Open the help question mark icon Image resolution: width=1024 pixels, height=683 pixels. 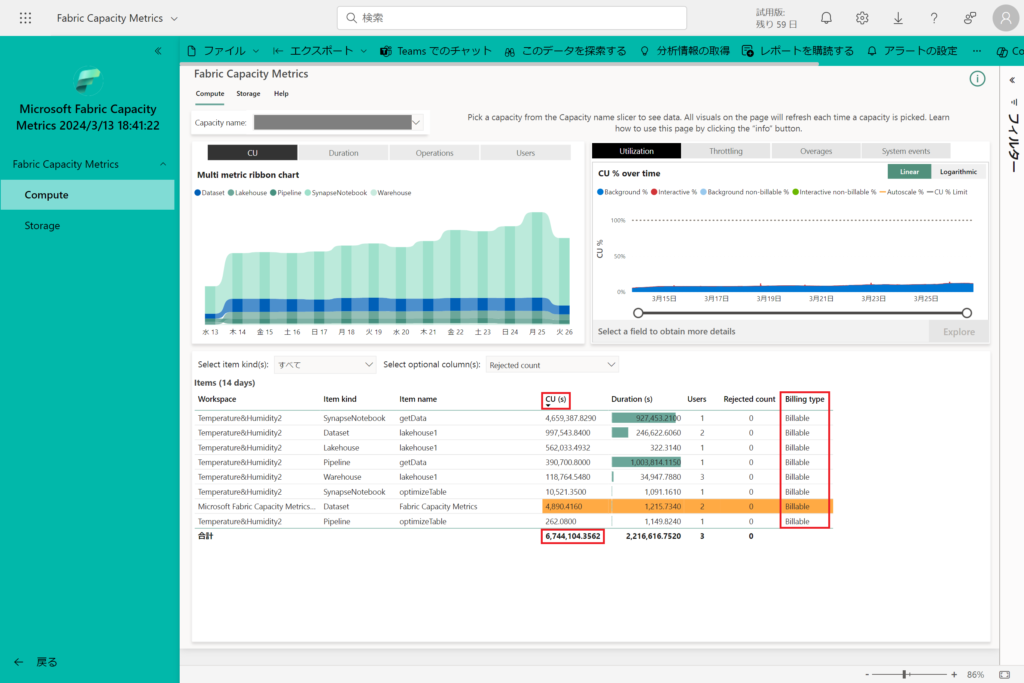coord(934,18)
